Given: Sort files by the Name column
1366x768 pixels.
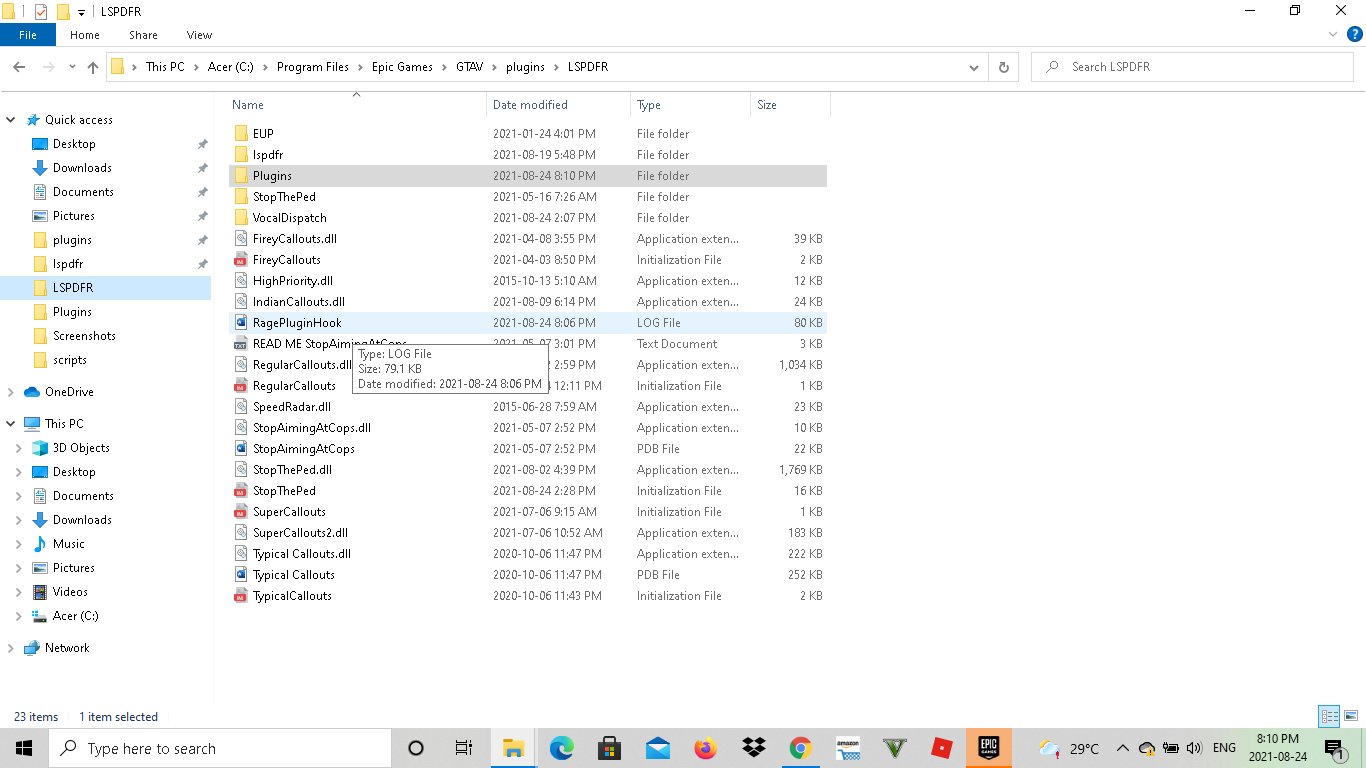Looking at the screenshot, I should 357,105.
